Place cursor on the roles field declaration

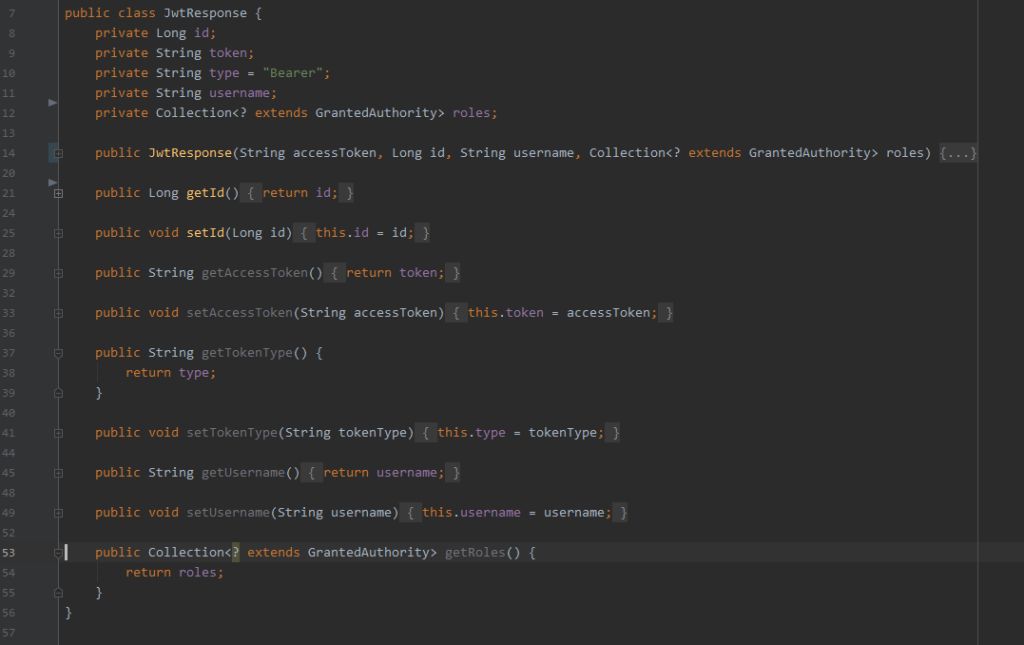(472, 113)
